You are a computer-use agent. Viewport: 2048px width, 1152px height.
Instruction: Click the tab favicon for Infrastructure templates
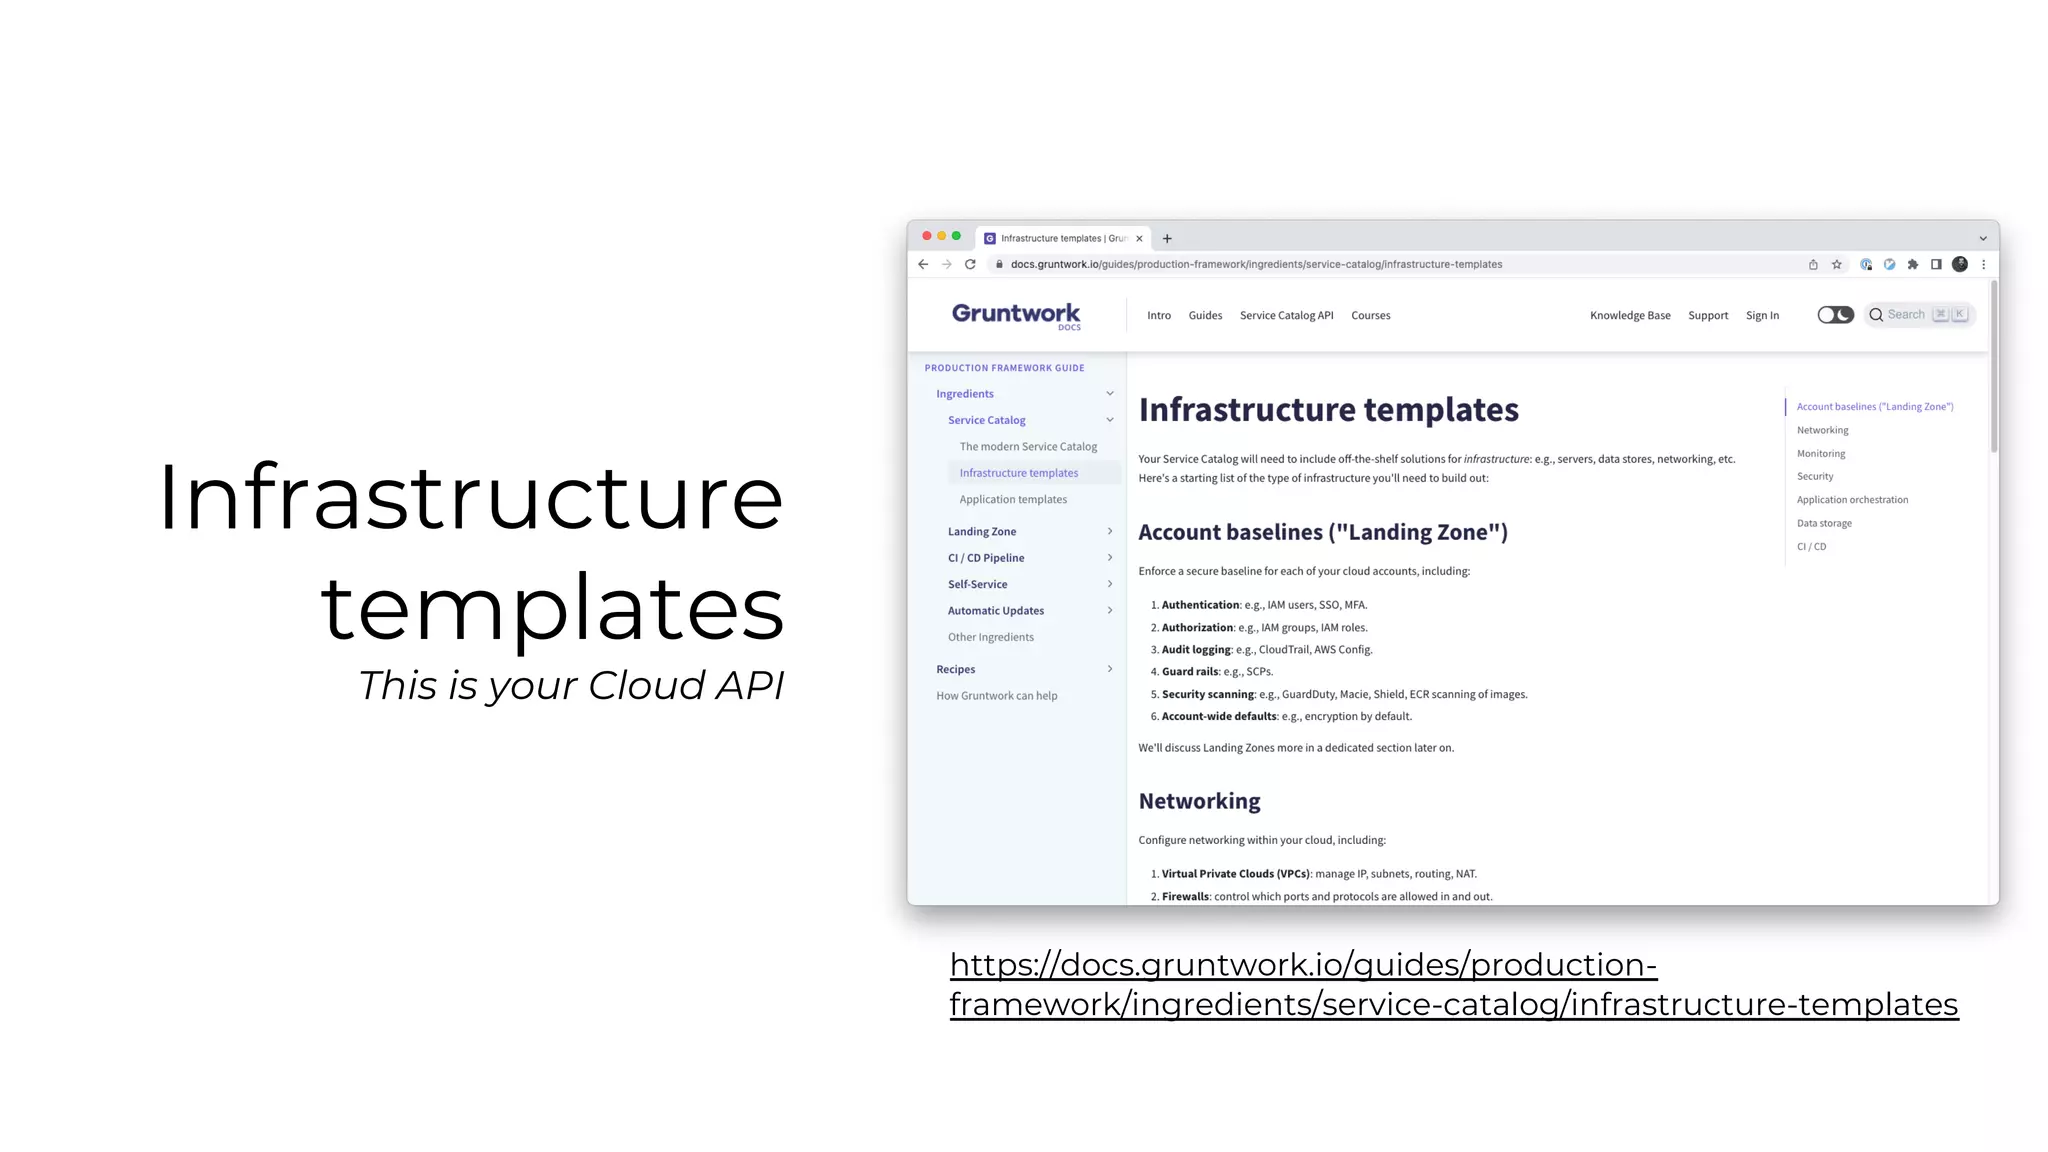click(990, 238)
